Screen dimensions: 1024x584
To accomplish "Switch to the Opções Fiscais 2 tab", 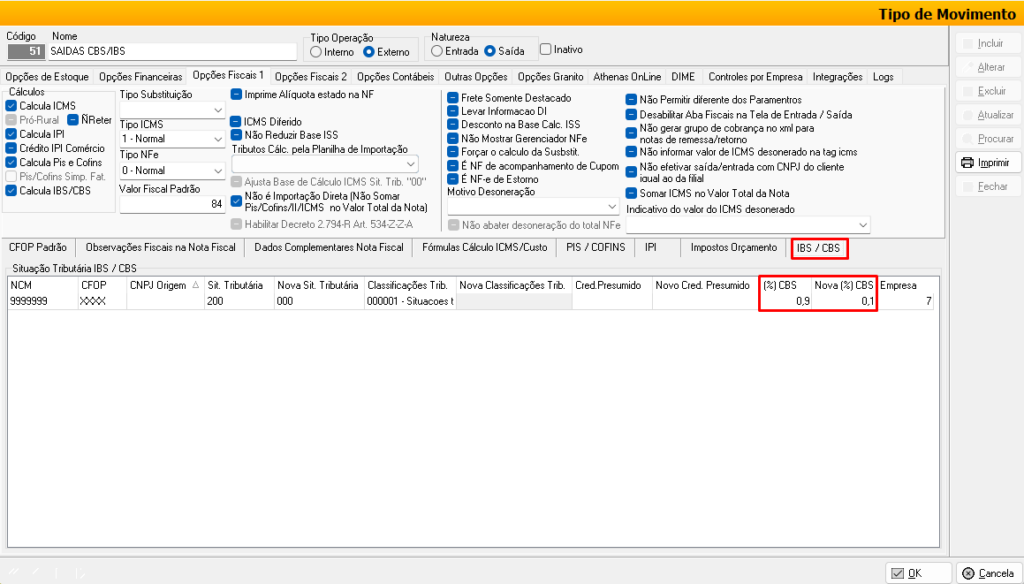I will 310,76.
